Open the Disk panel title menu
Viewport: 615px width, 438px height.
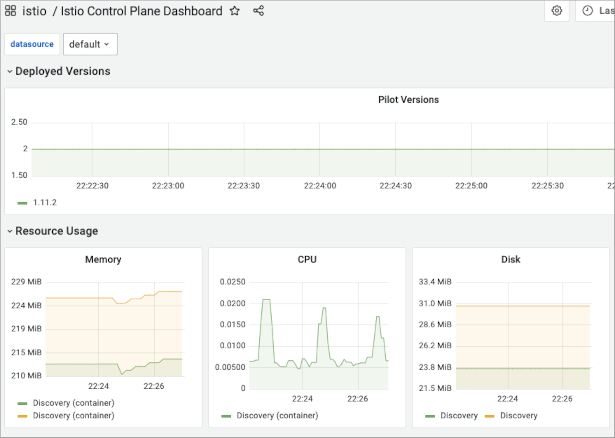point(510,259)
